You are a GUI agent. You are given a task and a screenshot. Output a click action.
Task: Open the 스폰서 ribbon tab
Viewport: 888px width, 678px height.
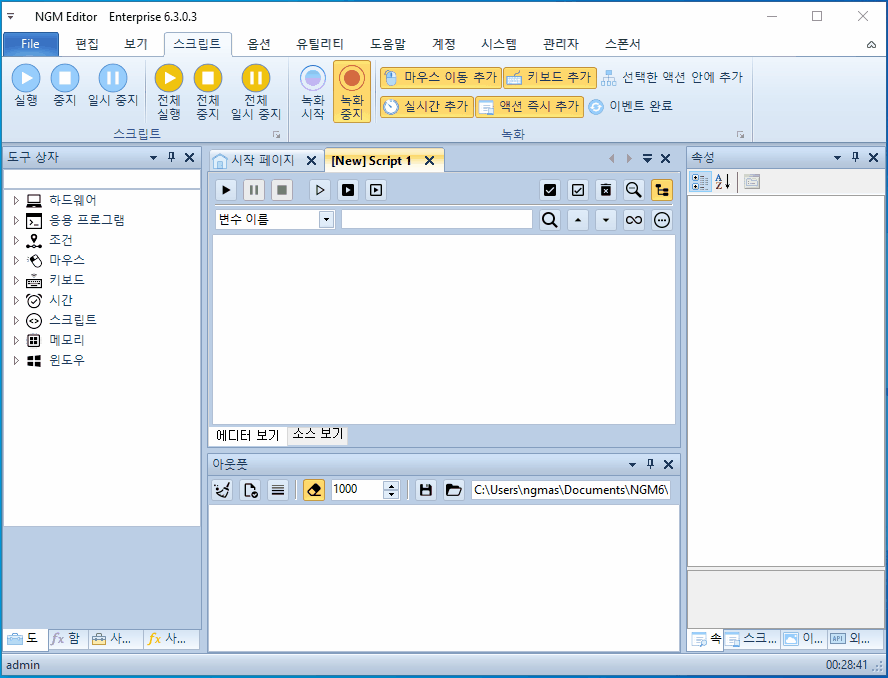coord(622,44)
